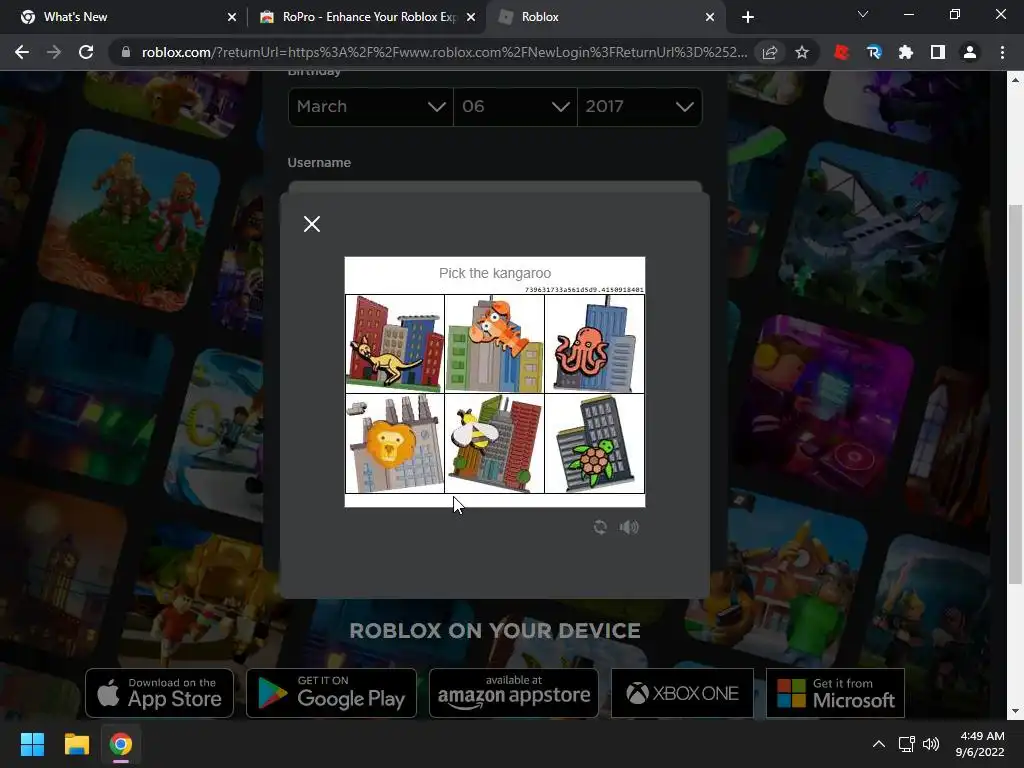The width and height of the screenshot is (1024, 768).
Task: Open the volume tray icon
Action: pos(931,744)
